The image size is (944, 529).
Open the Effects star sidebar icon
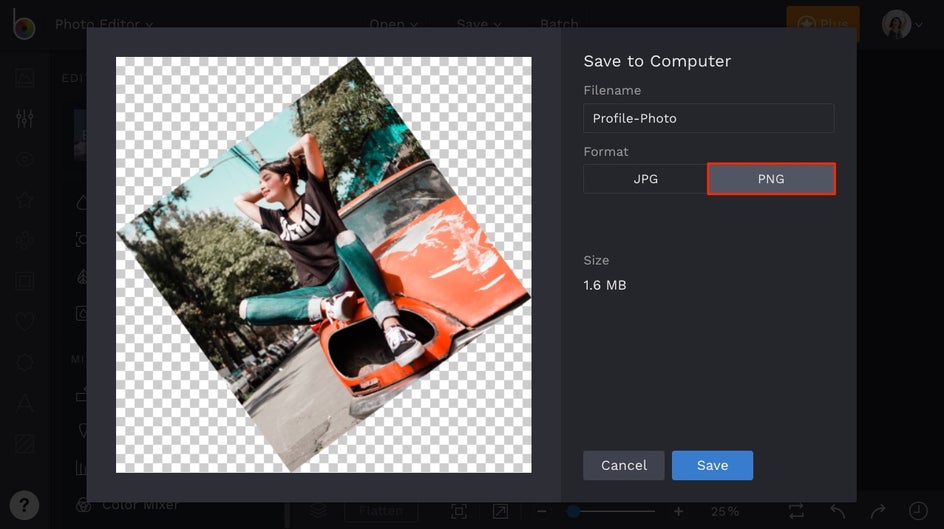click(x=25, y=200)
